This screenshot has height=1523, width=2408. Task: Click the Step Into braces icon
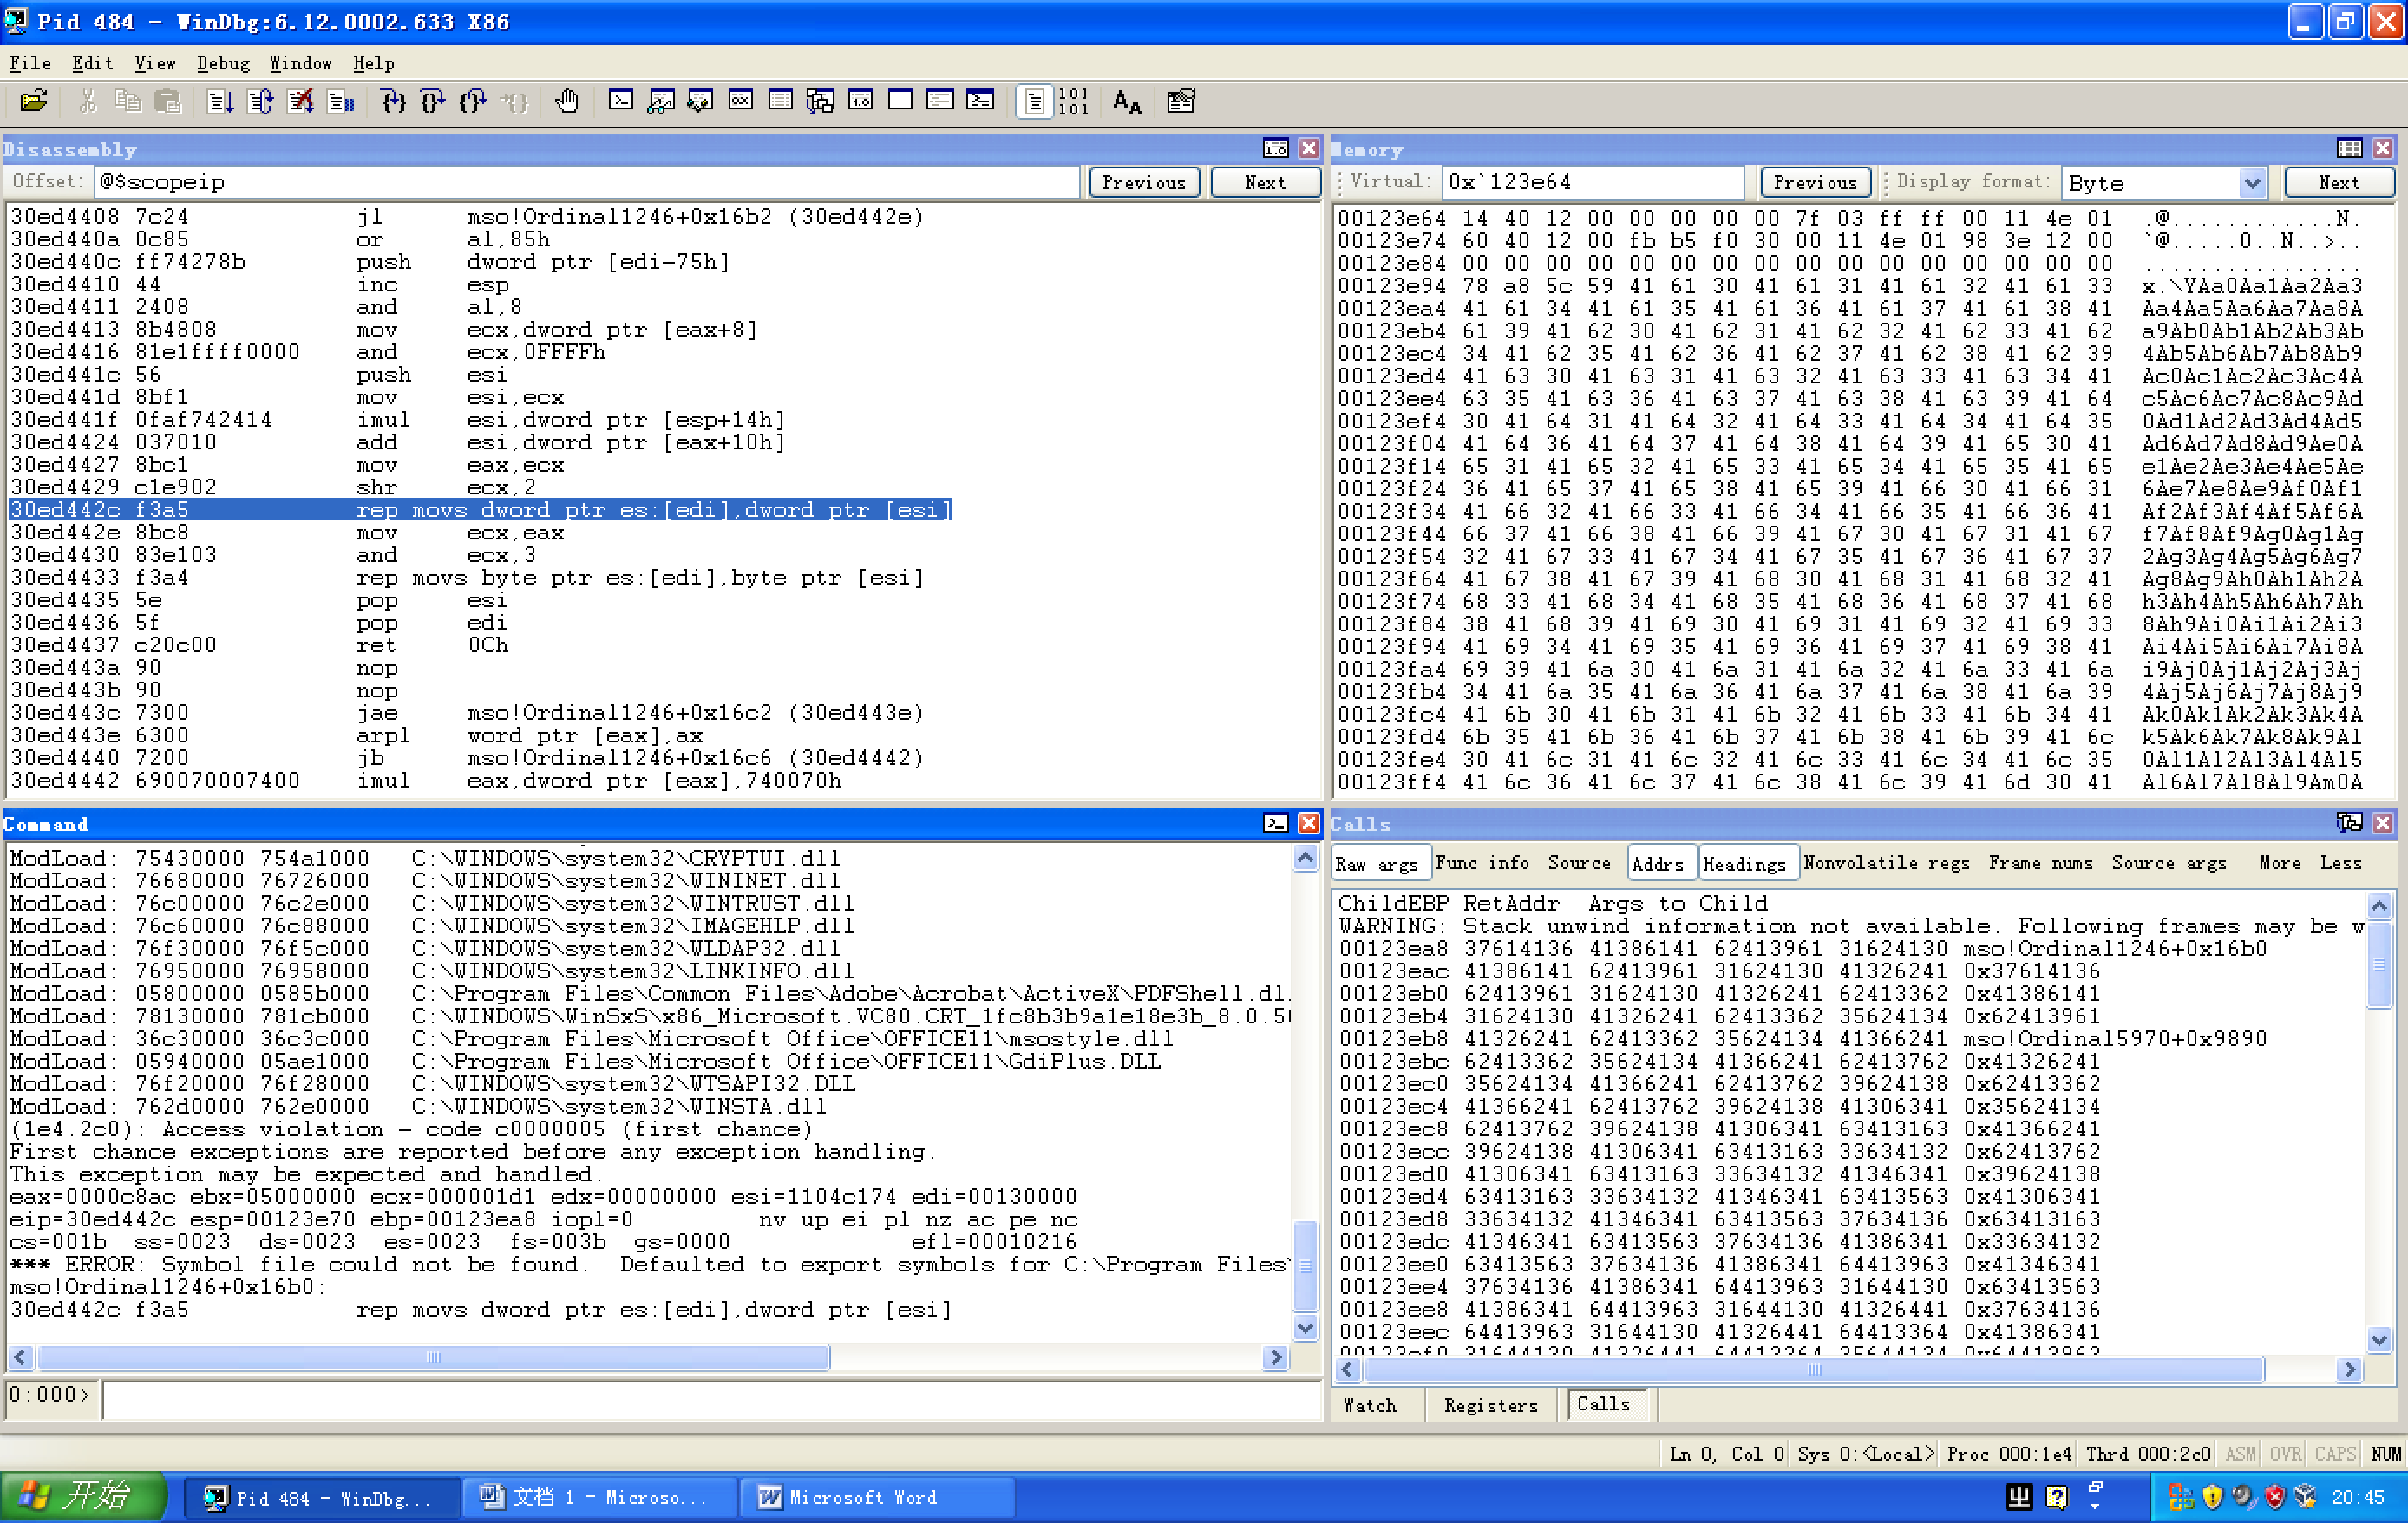point(393,101)
